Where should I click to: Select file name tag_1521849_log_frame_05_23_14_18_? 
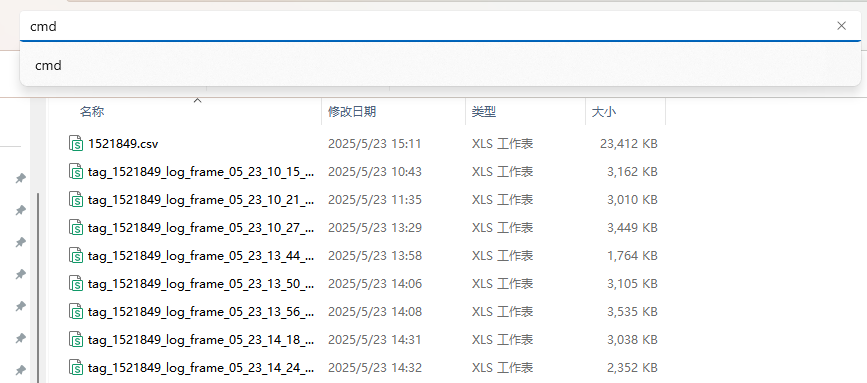pos(201,339)
